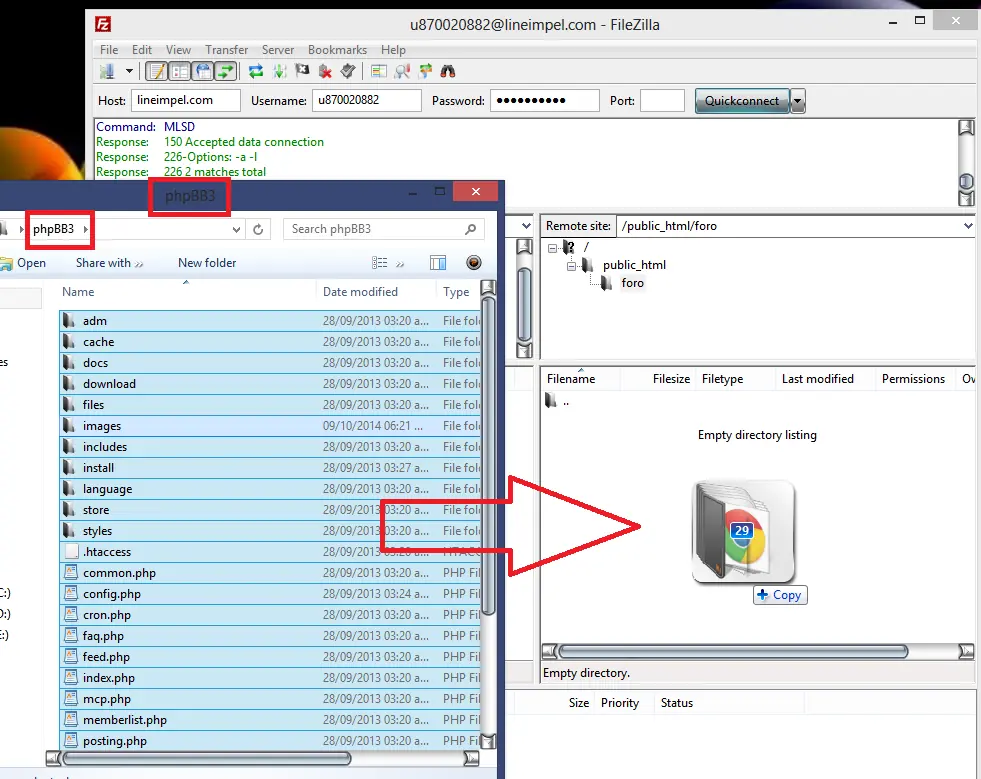Open the Quickconnect history dropdown

click(798, 101)
